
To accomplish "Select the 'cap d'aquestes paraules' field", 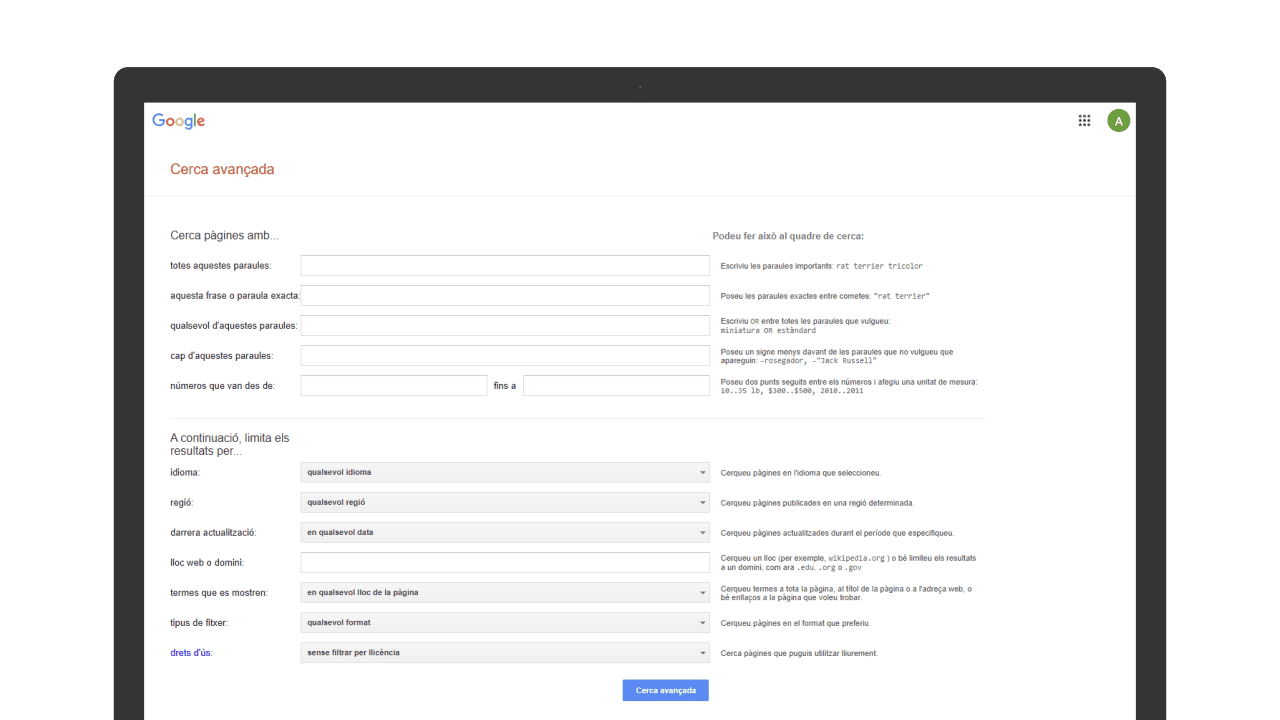I will click(x=505, y=356).
